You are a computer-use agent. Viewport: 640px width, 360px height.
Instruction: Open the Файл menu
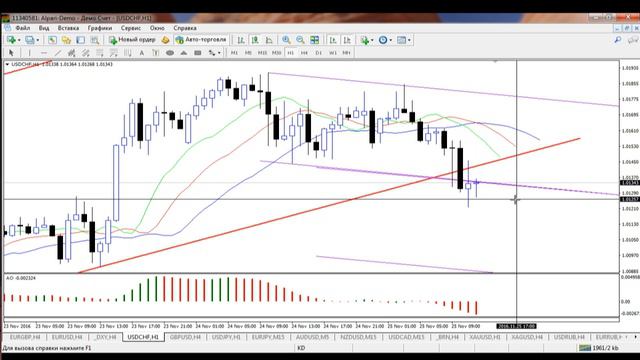pos(23,28)
